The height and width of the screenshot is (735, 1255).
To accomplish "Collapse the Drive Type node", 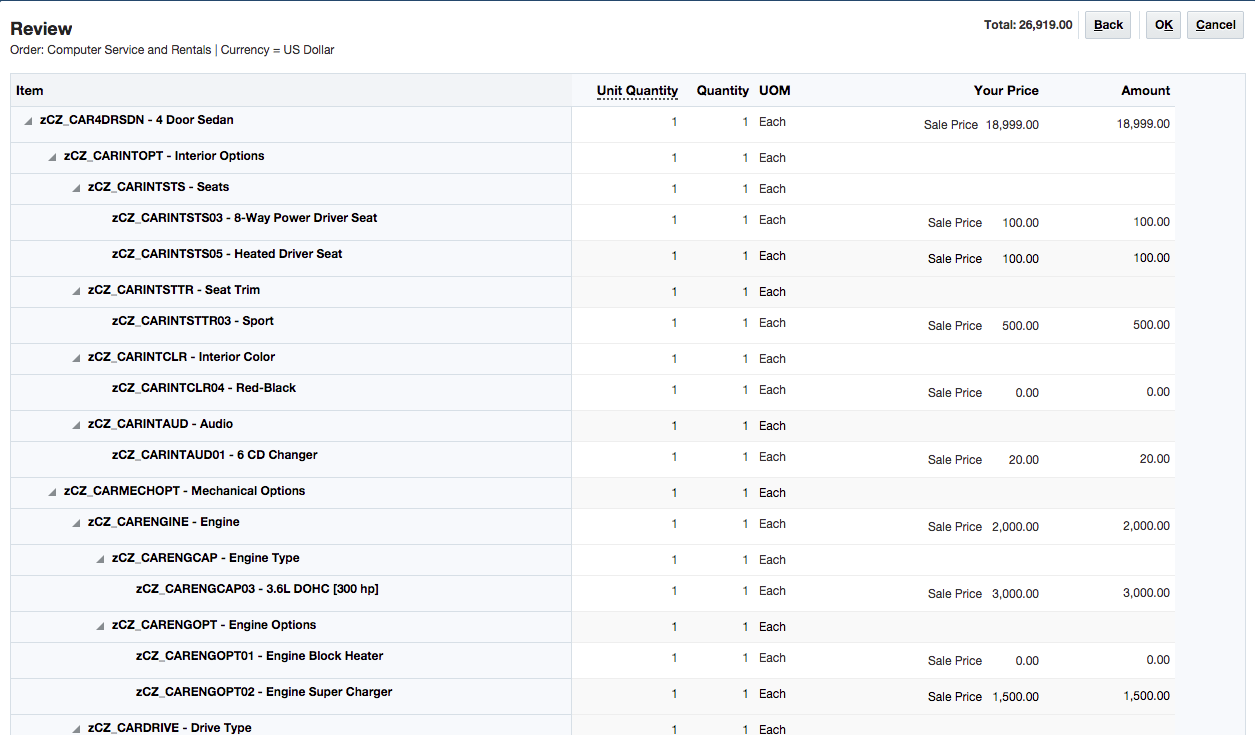I will [x=76, y=729].
